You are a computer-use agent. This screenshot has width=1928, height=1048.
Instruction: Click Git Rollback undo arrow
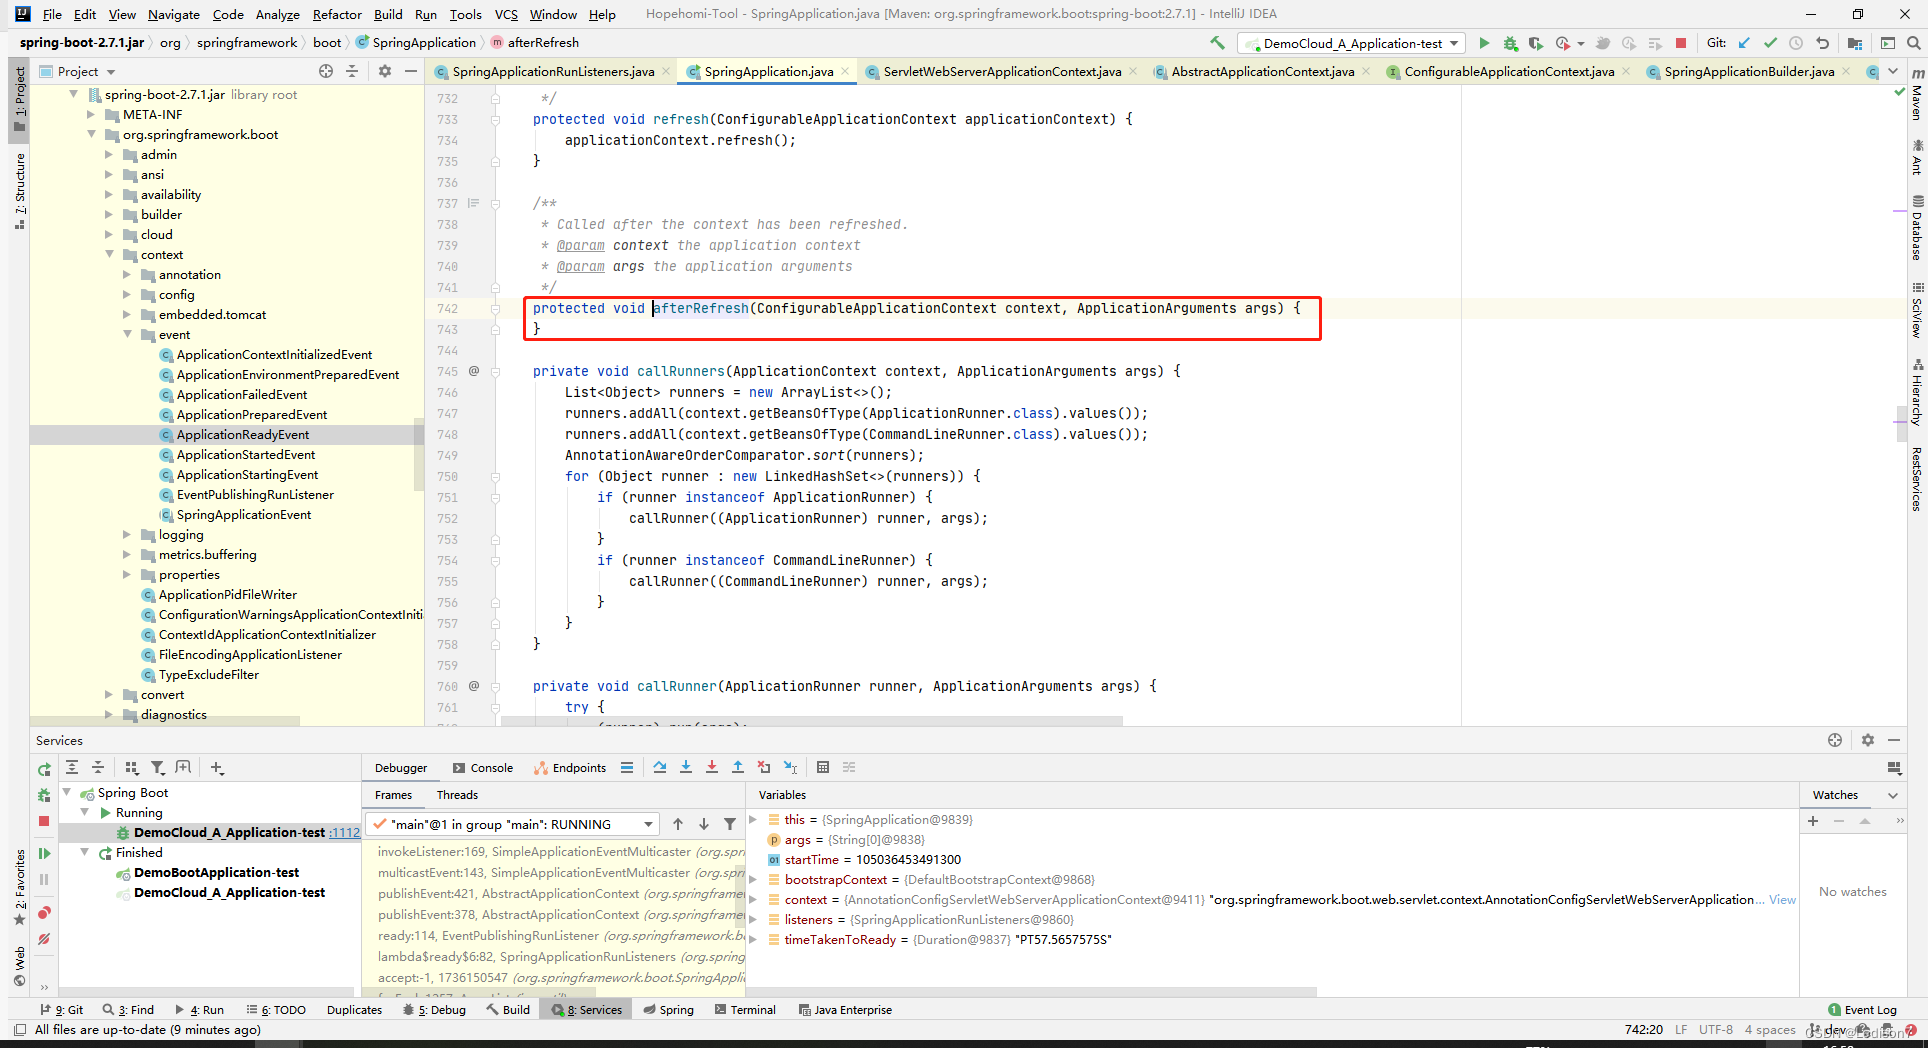pyautogui.click(x=1822, y=43)
